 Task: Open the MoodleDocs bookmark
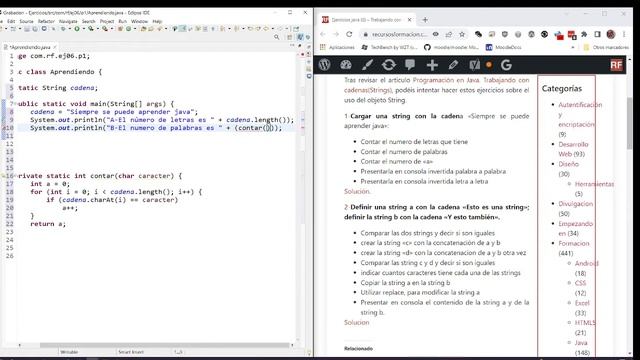pos(504,47)
